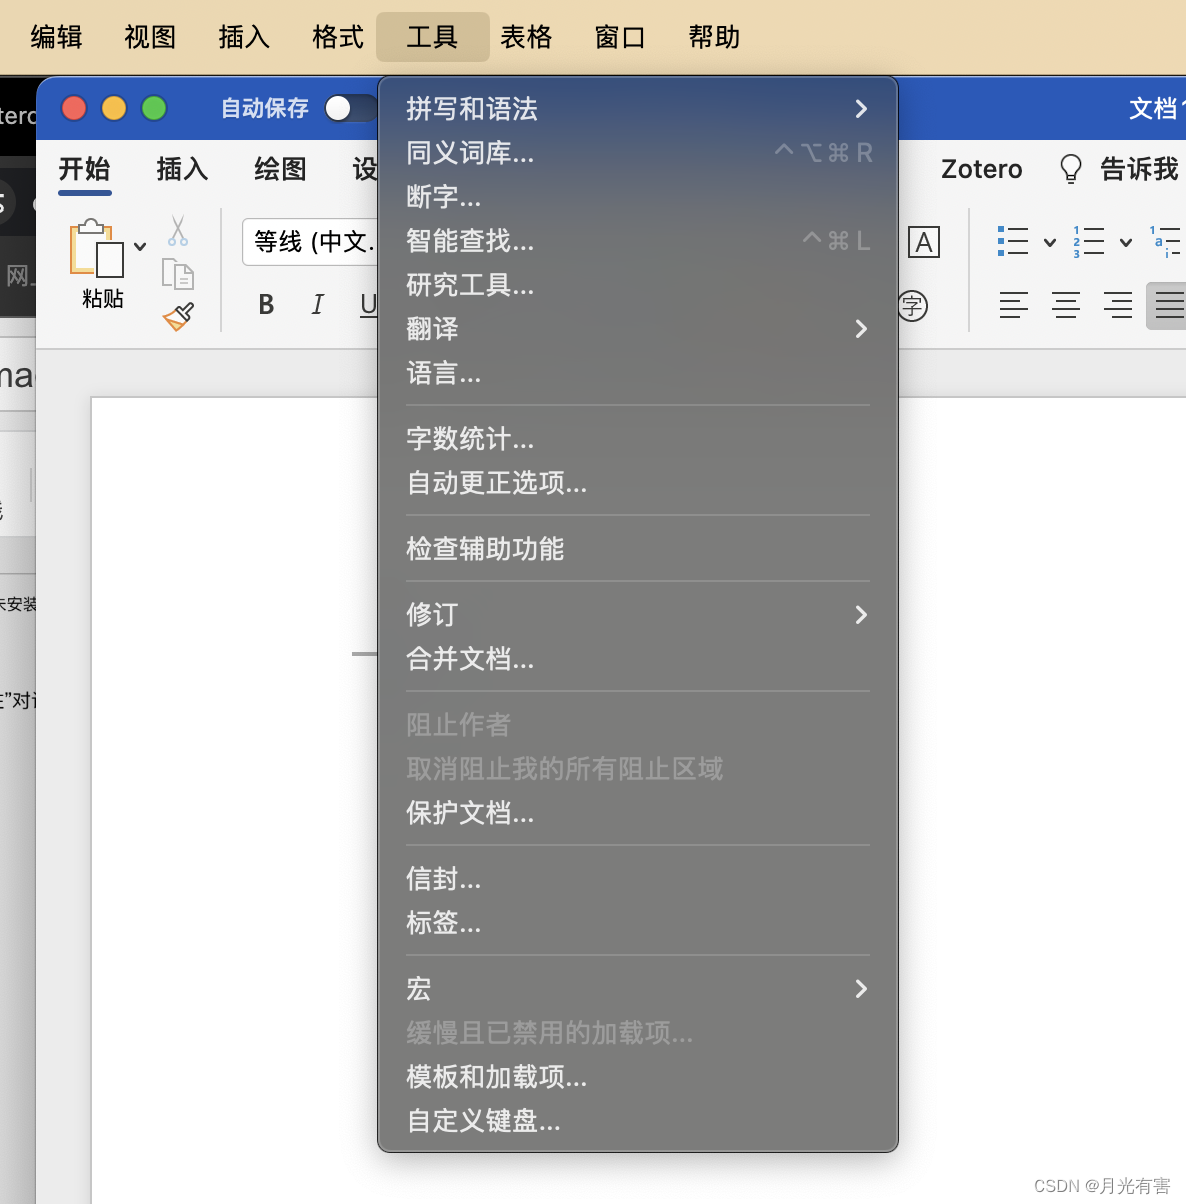Choose 语言... menu entry
Screen dimensions: 1186x1204
(x=638, y=373)
